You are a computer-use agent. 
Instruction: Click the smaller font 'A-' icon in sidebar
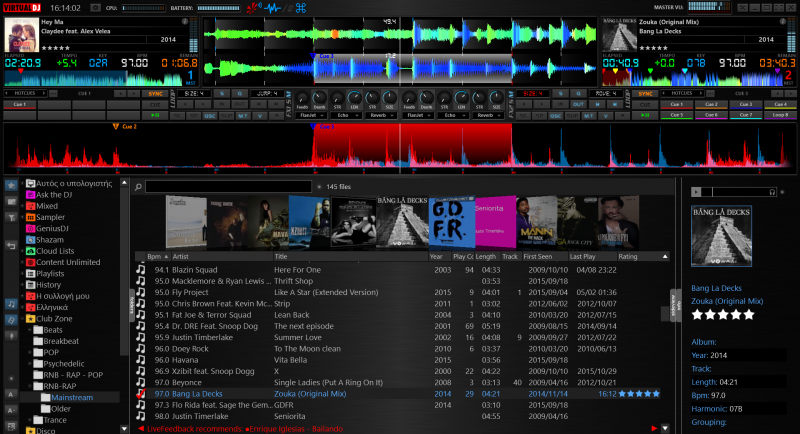point(11,410)
